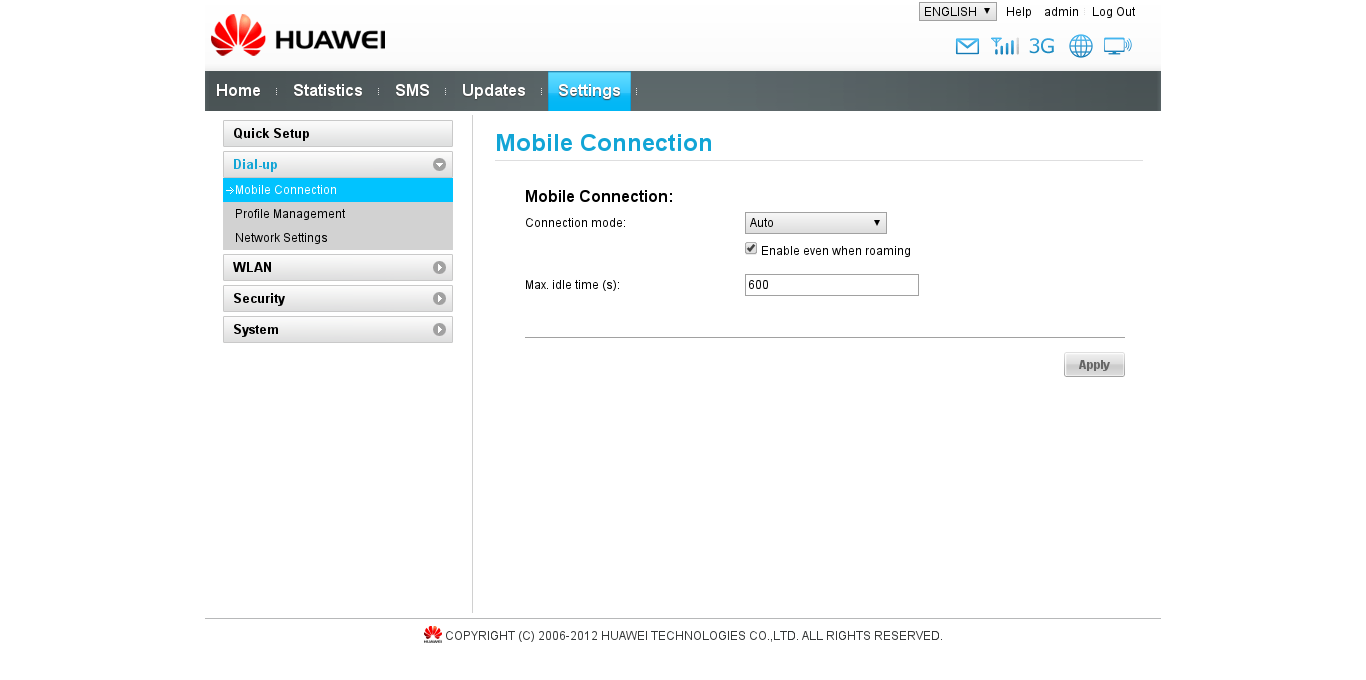Click the WLAN monitor status icon
The height and width of the screenshot is (680, 1366).
[1118, 46]
